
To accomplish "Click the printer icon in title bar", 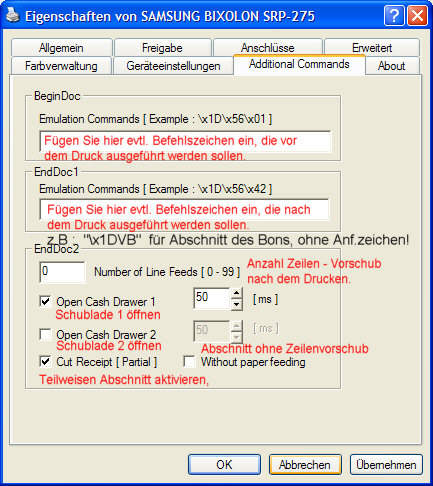I will 12,15.
